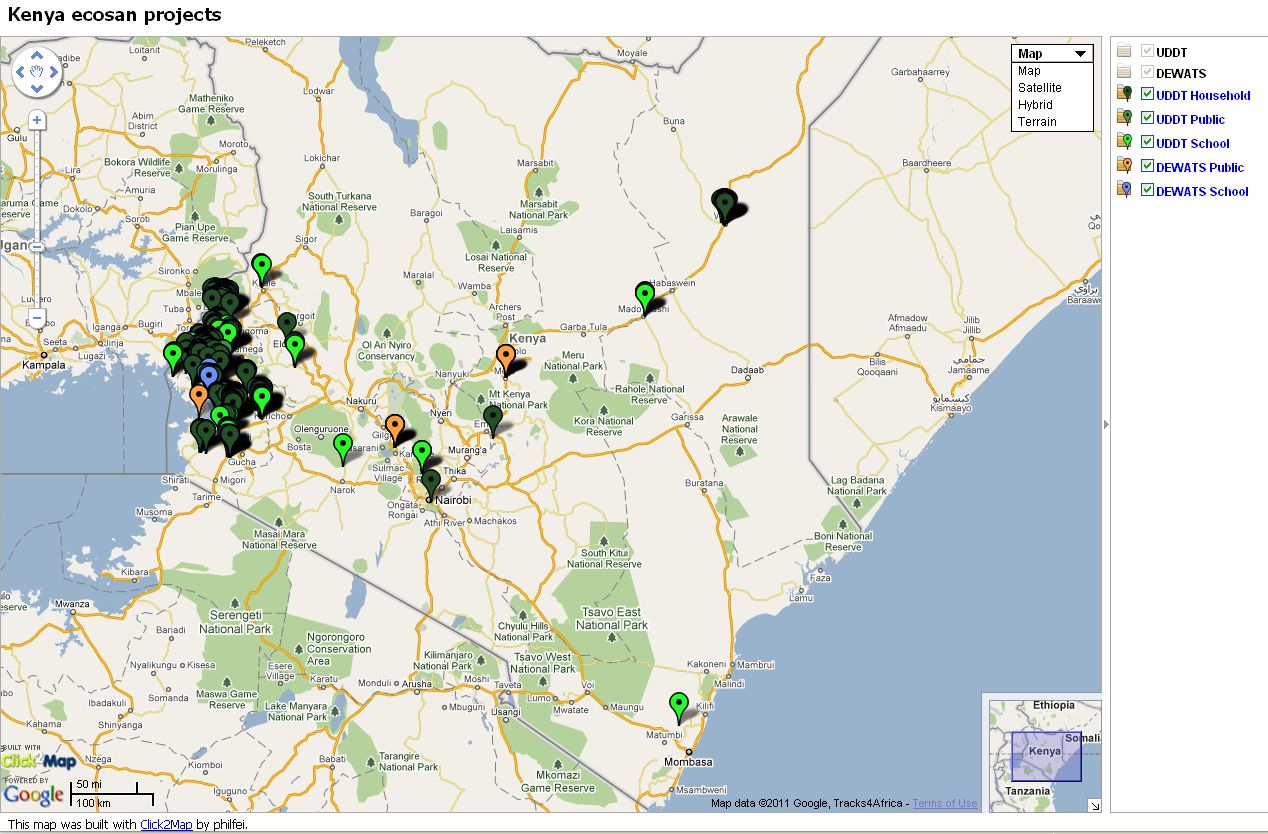Click the UDDT folder icon in the legend
Screen dimensions: 1268x834
(1122, 50)
